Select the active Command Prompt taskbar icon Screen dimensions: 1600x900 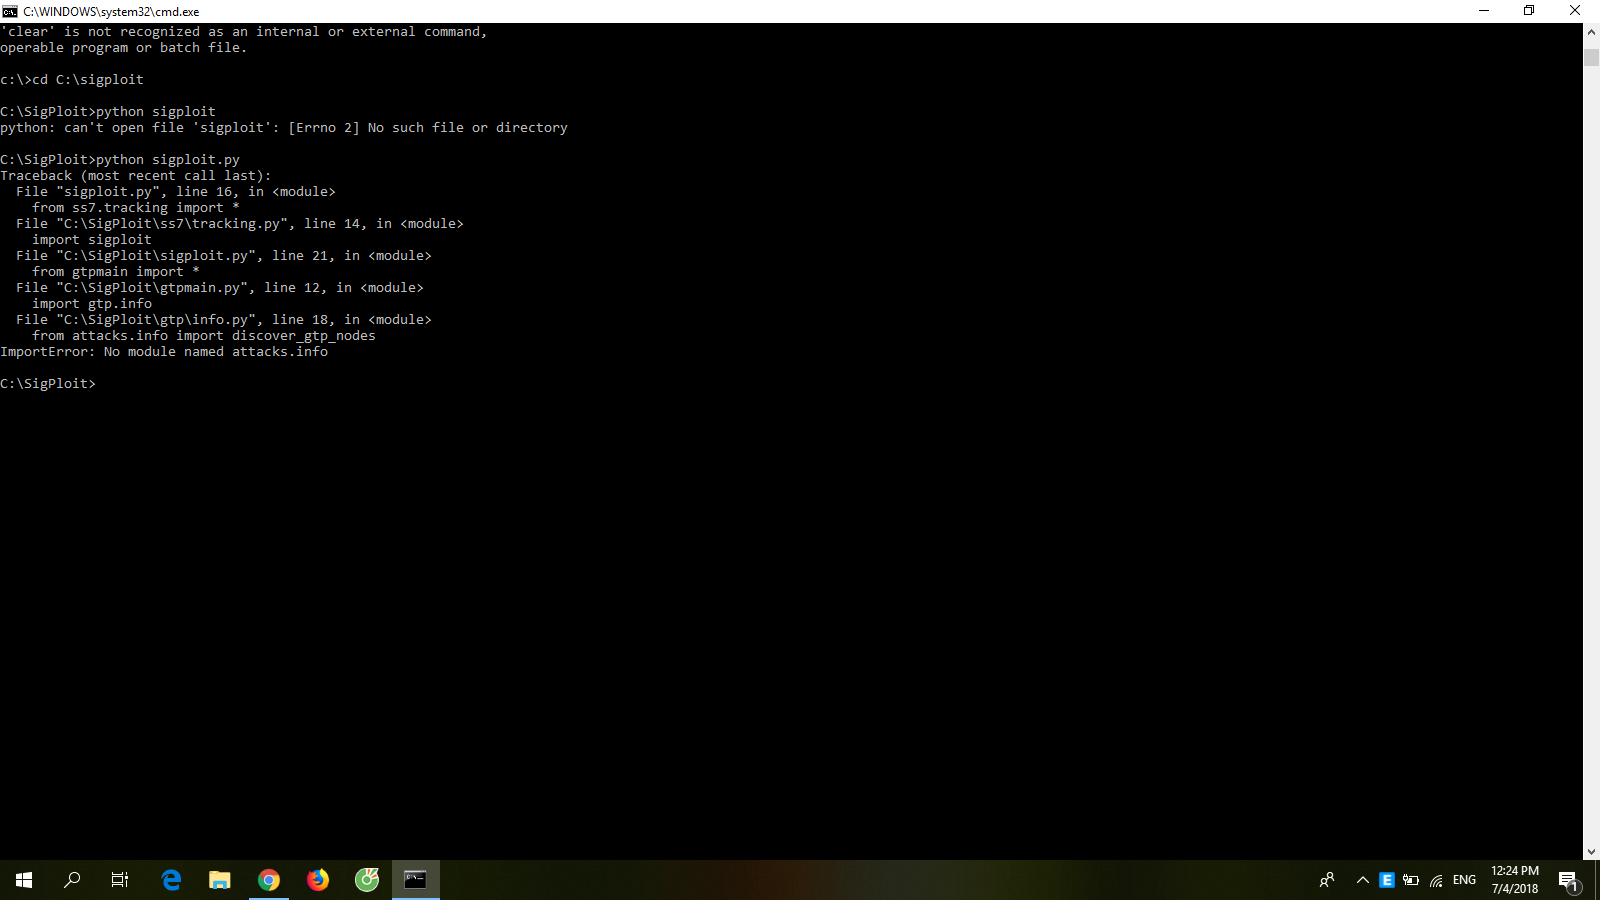[415, 880]
